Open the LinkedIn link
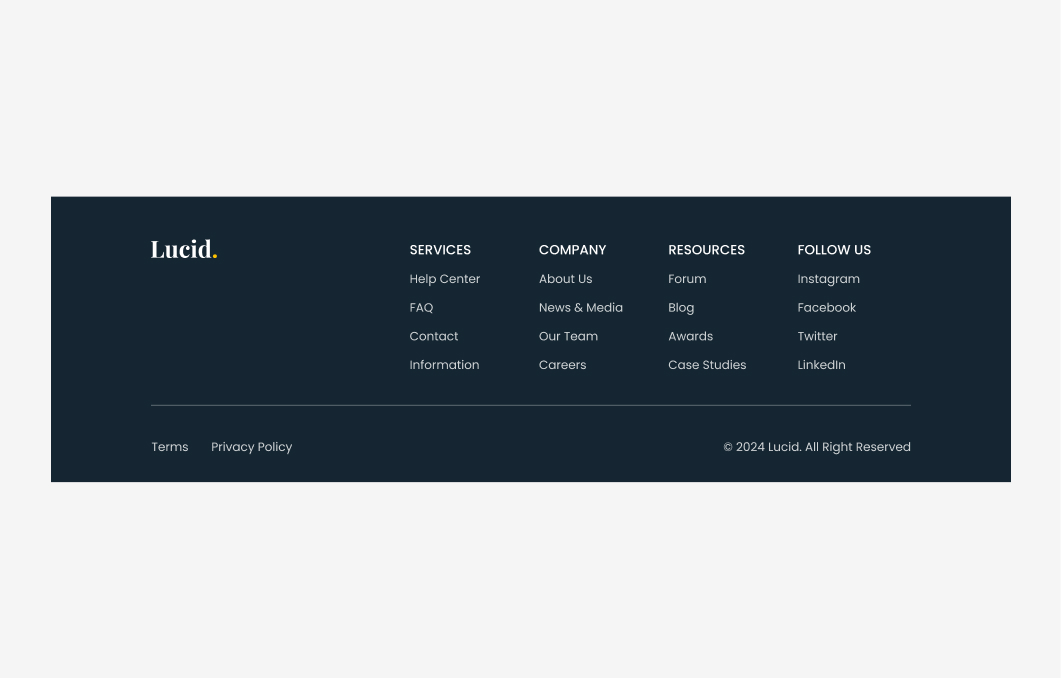 pyautogui.click(x=821, y=365)
